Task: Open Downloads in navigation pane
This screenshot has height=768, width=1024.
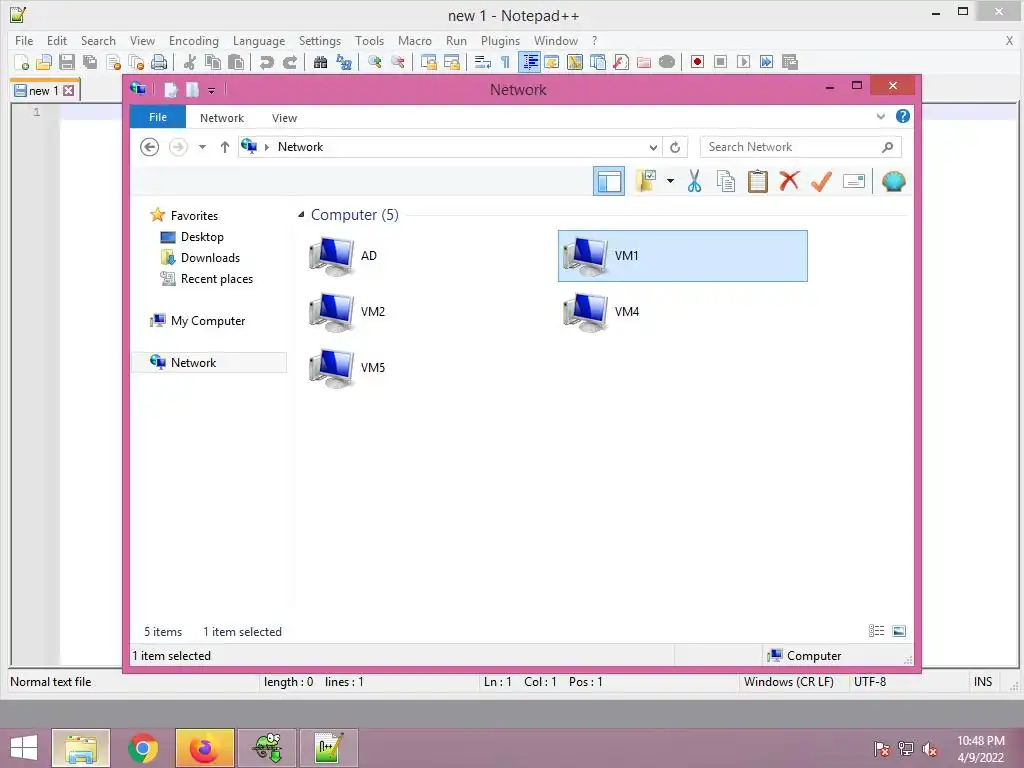Action: (x=210, y=257)
